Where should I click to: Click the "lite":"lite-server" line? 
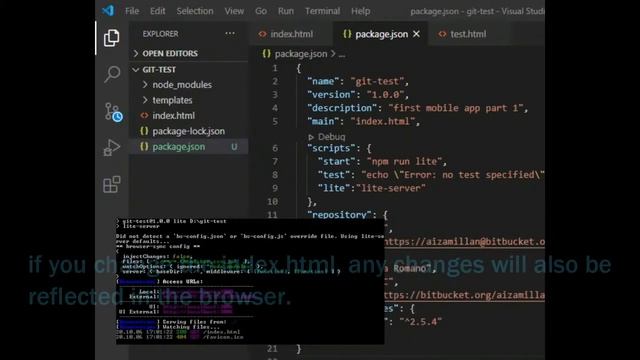tap(371, 189)
